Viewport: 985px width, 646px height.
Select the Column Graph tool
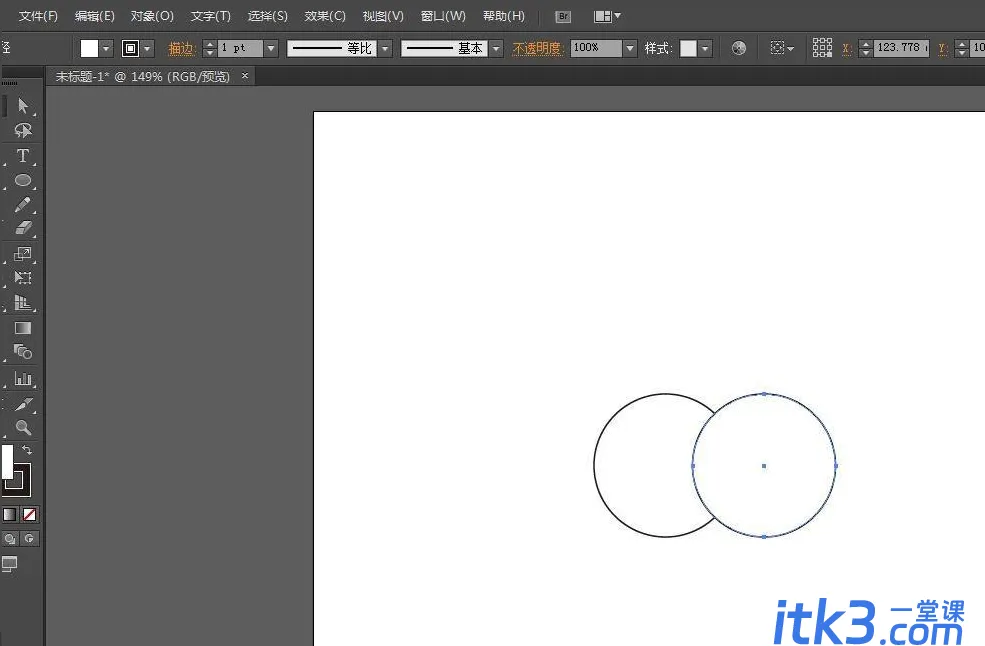[x=23, y=378]
